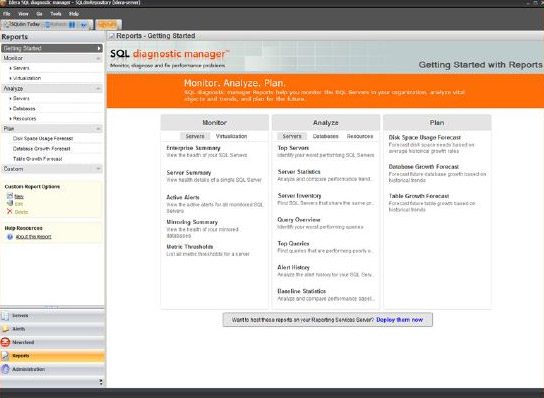Switch to Servers tab in Analyze card

pos(292,136)
